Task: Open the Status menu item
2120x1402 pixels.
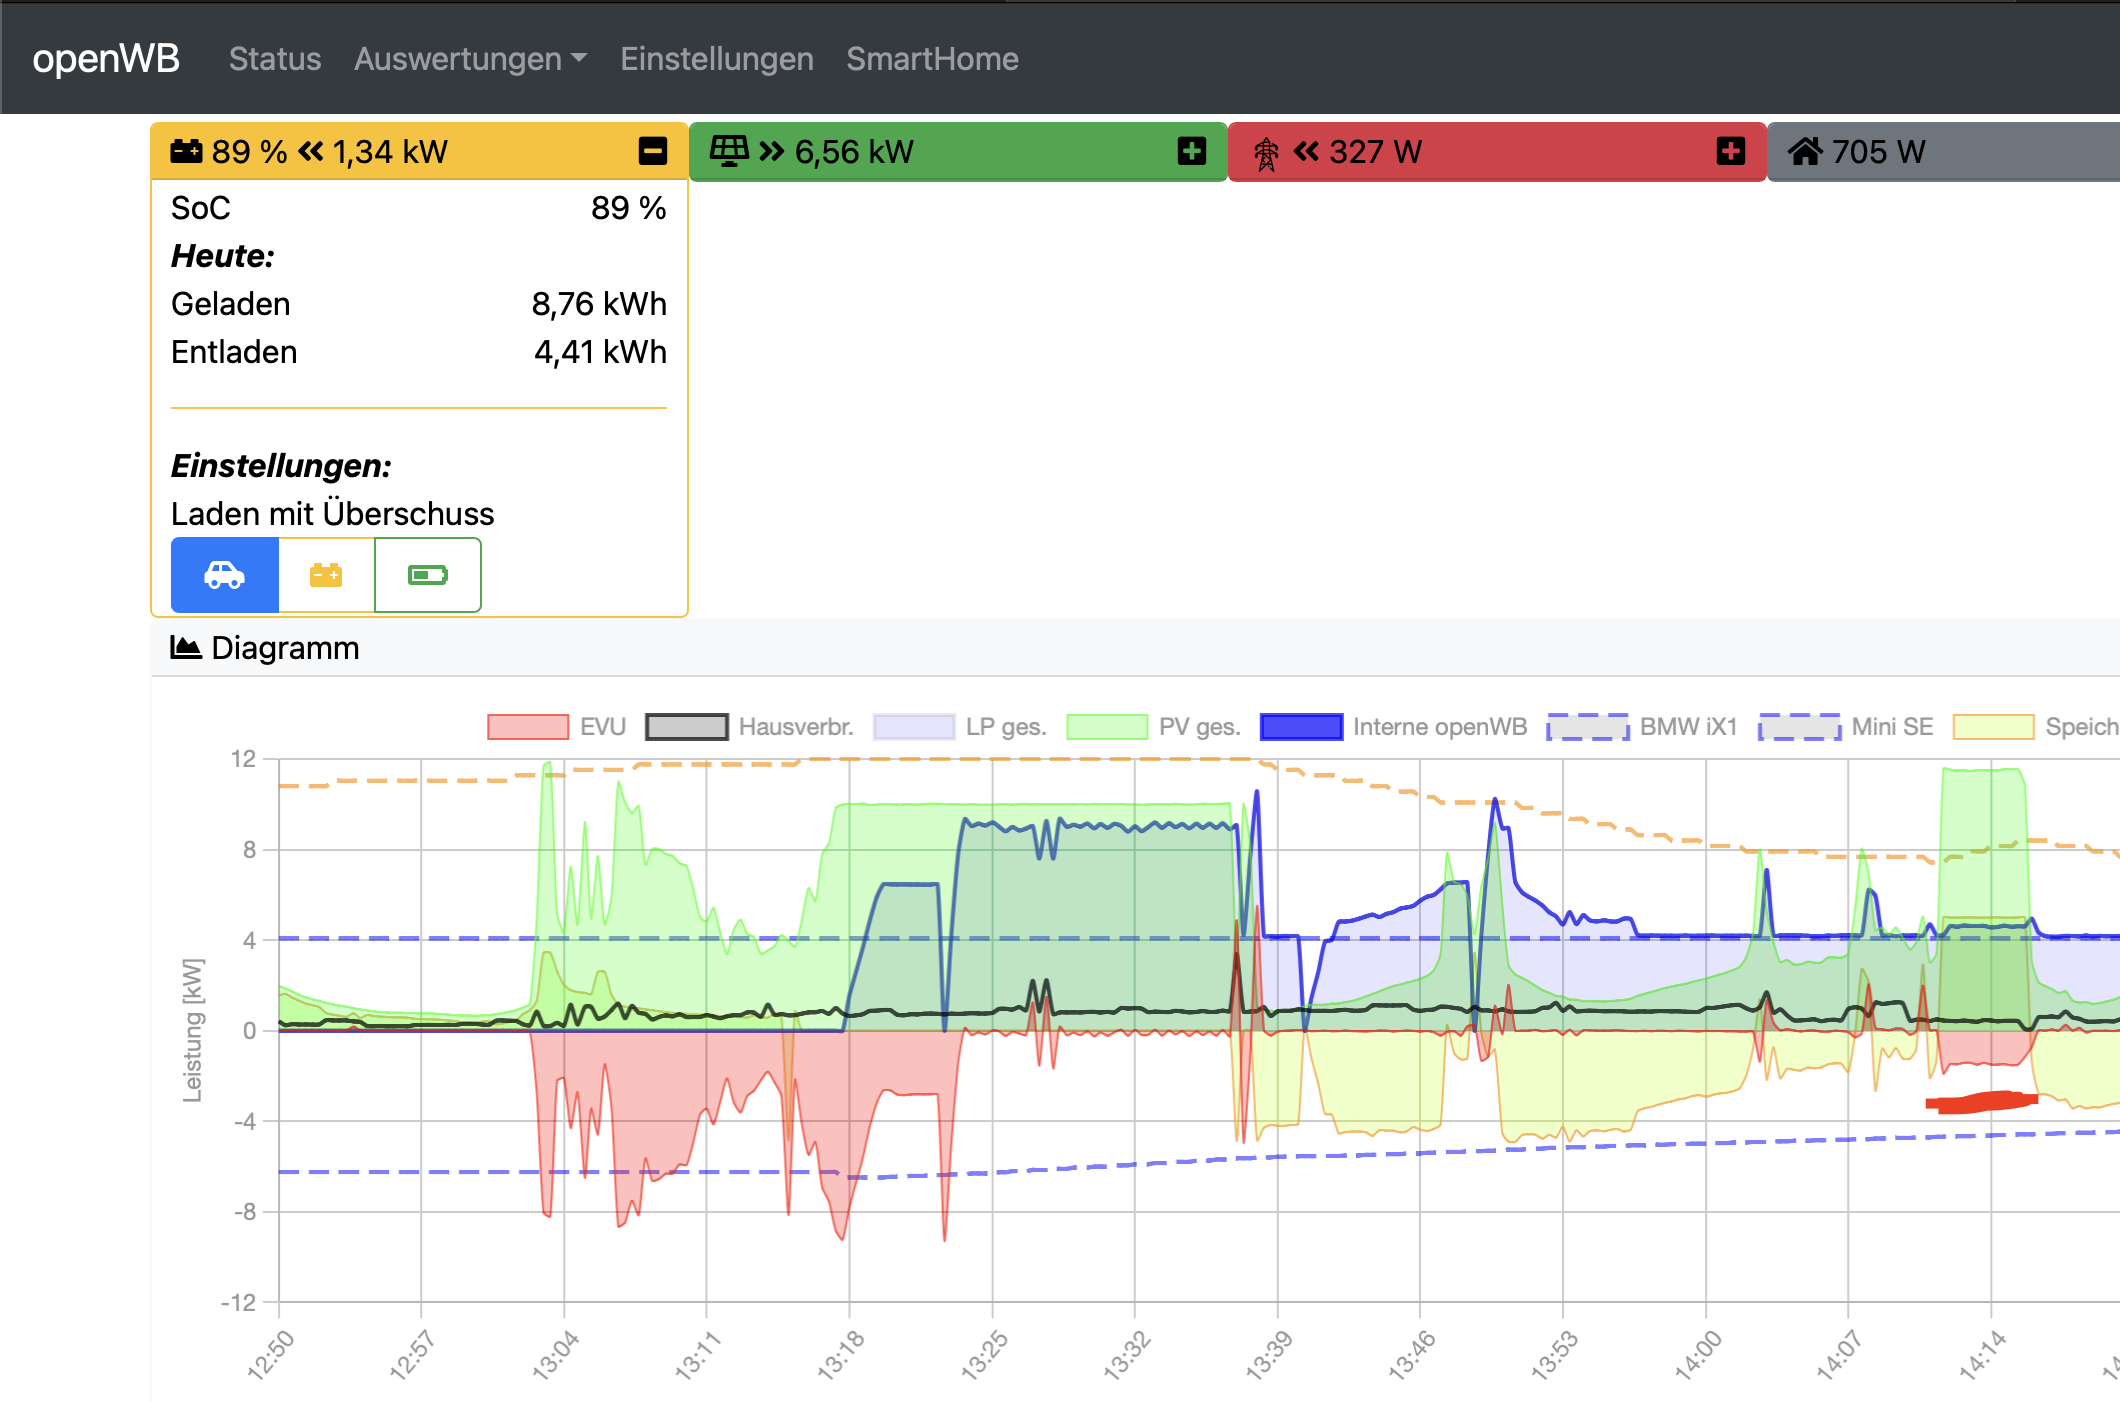Action: (x=275, y=59)
